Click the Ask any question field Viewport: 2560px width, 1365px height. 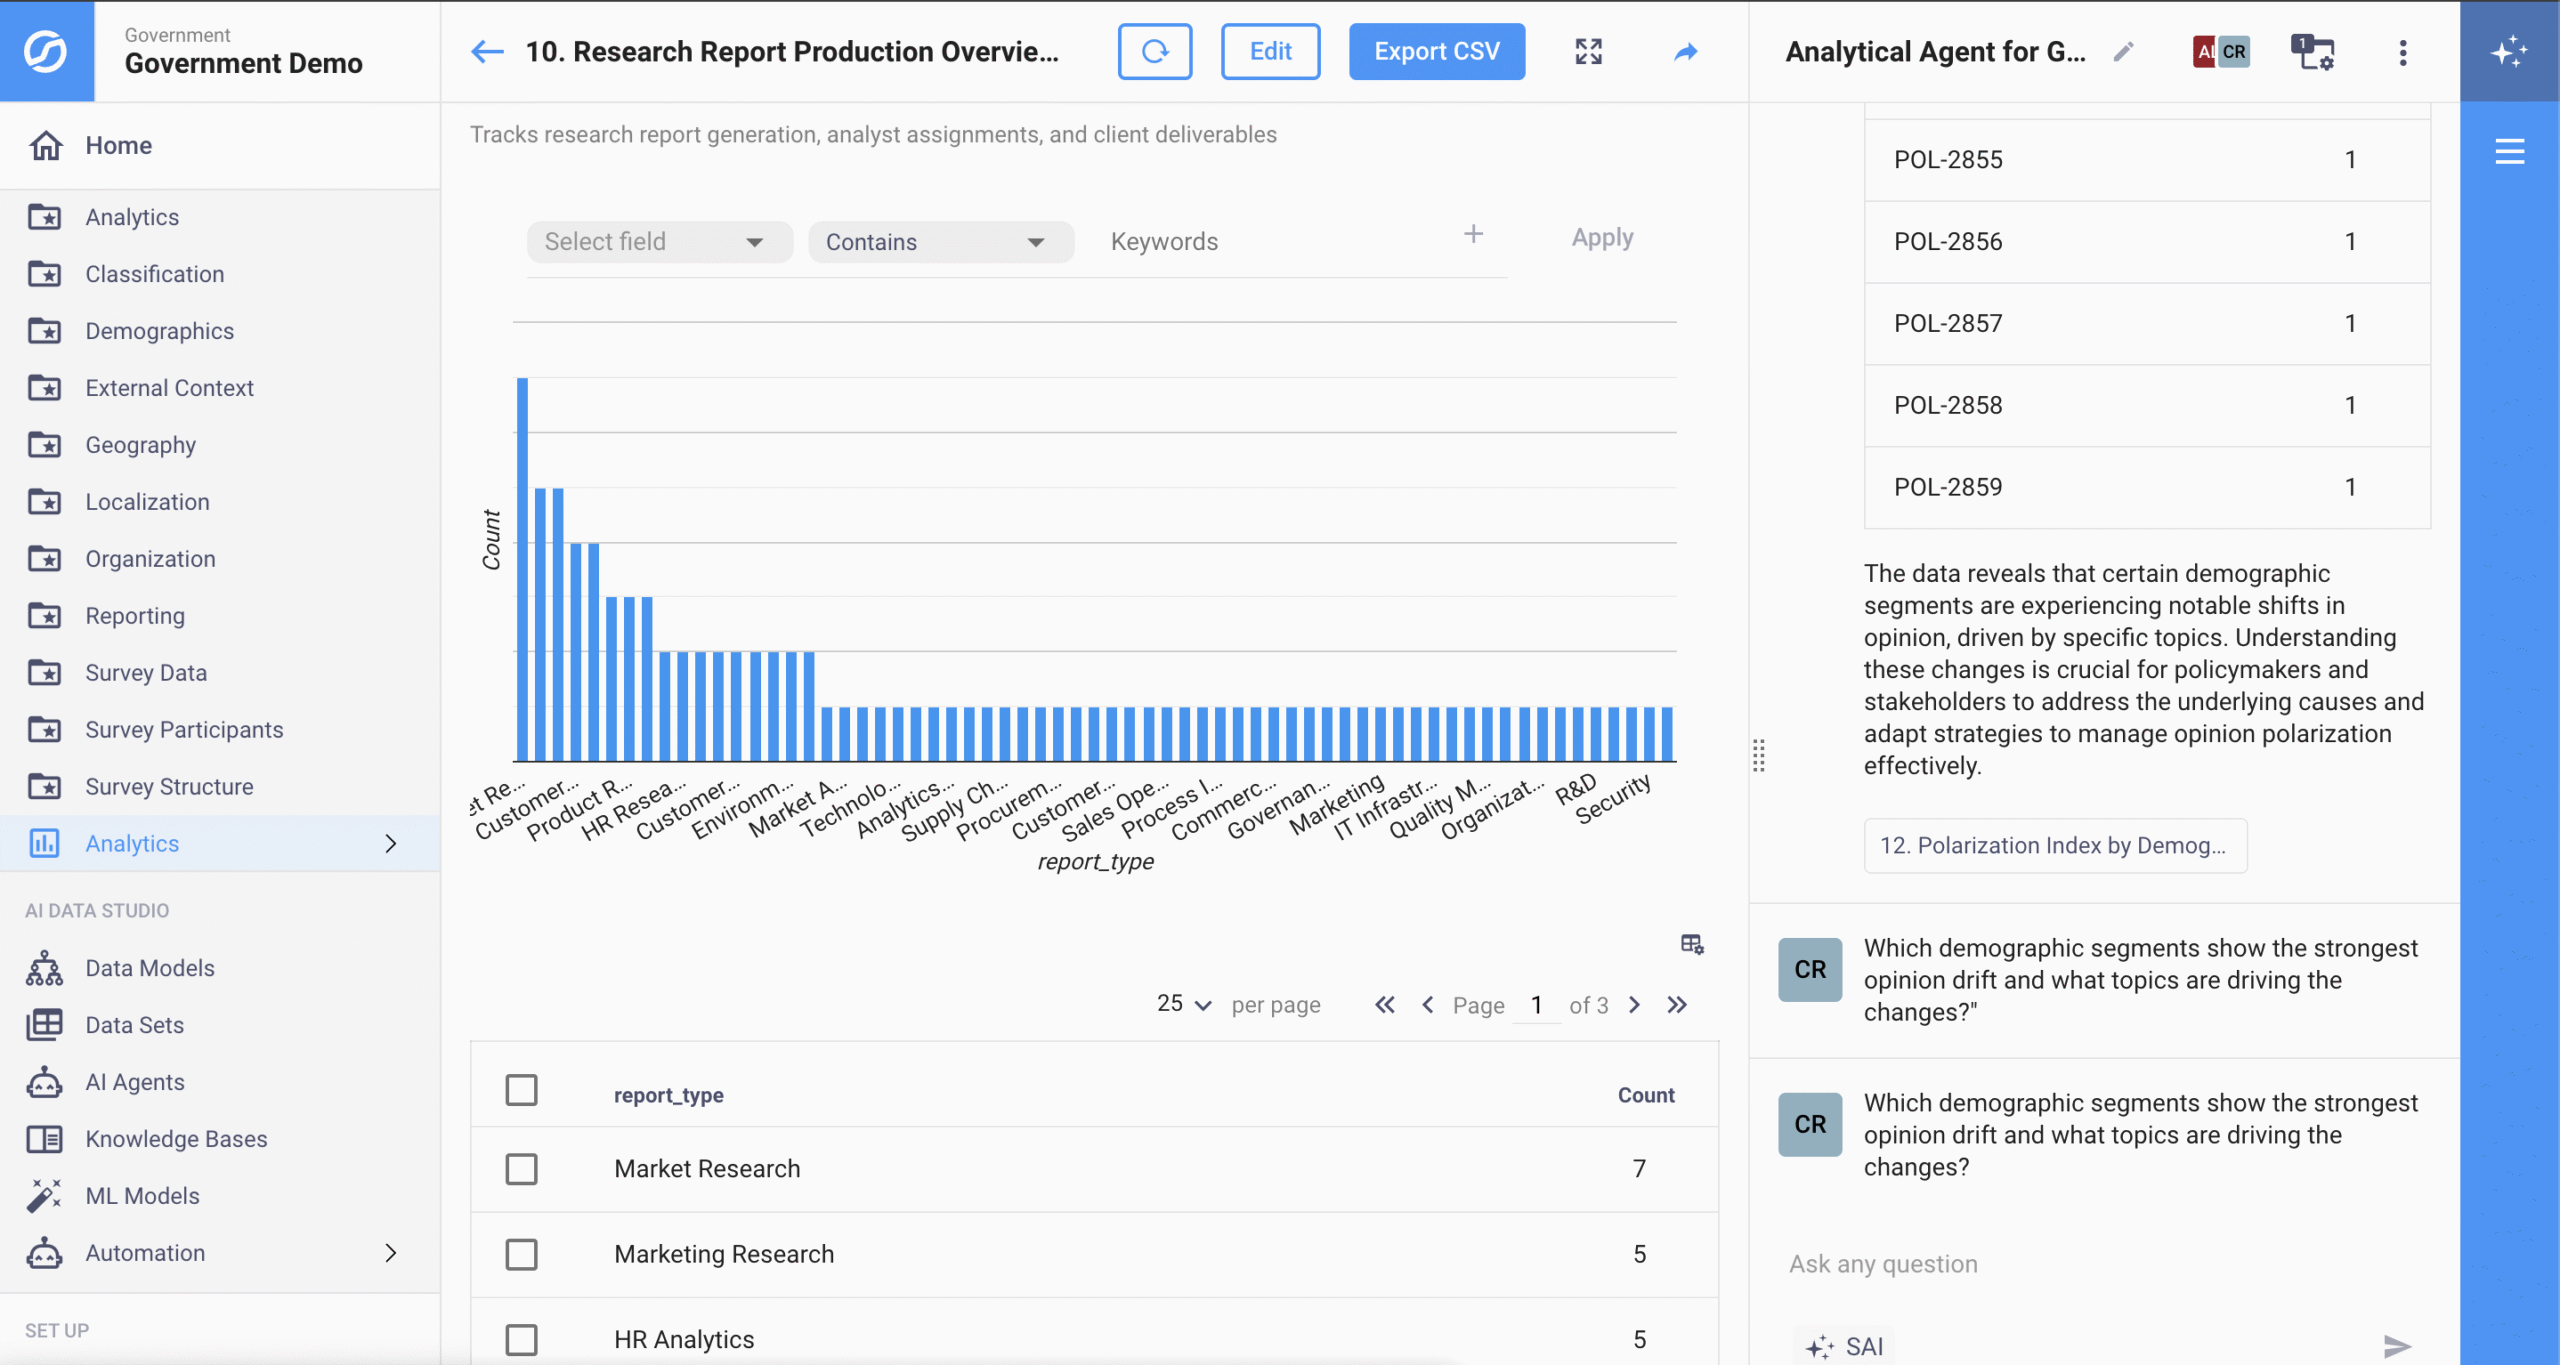pos(2080,1264)
